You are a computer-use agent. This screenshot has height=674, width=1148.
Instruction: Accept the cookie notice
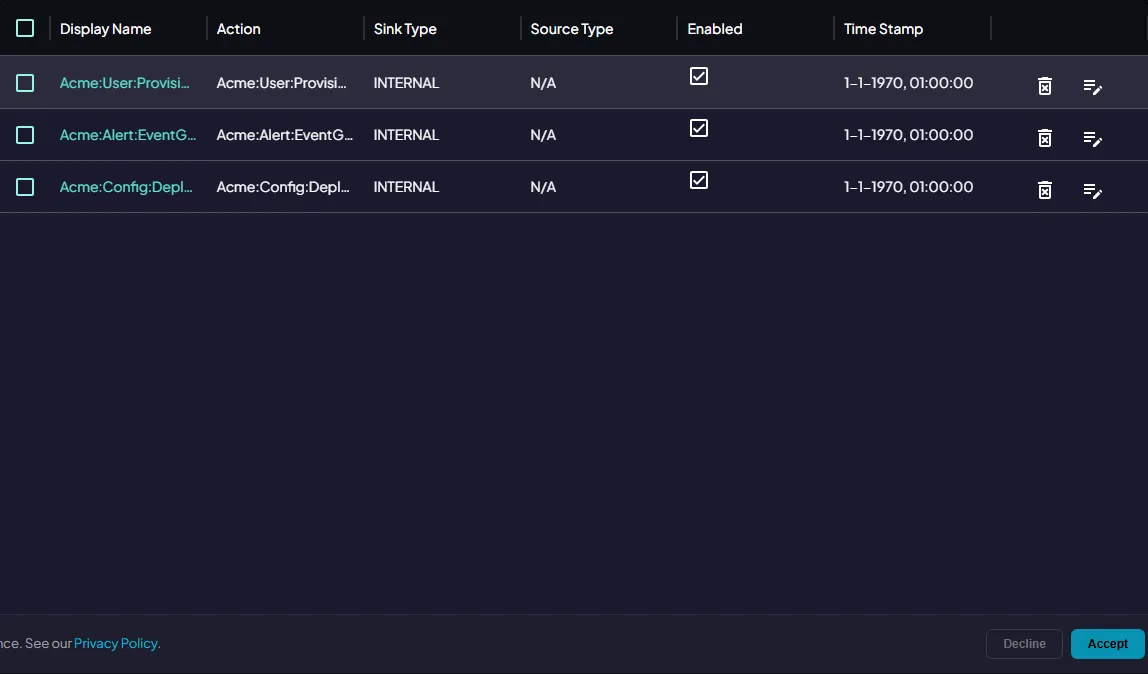coord(1107,644)
